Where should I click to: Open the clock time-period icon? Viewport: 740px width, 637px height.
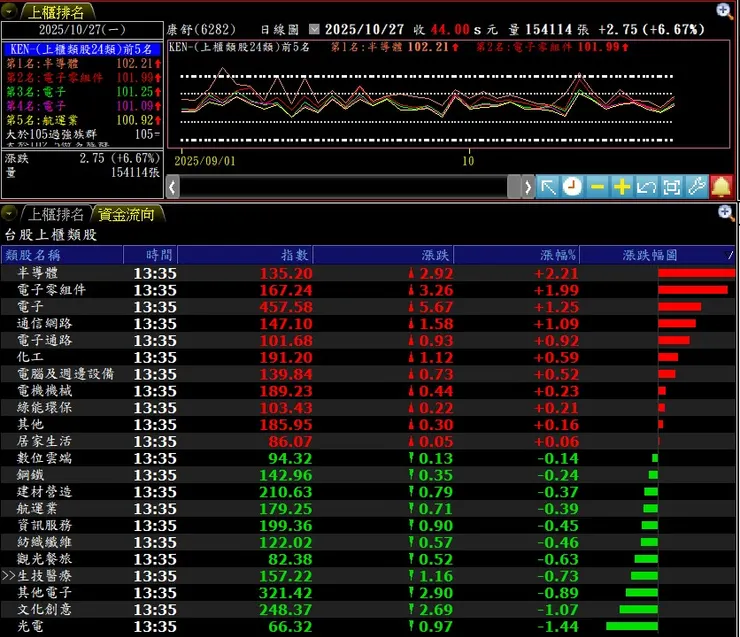tap(572, 187)
